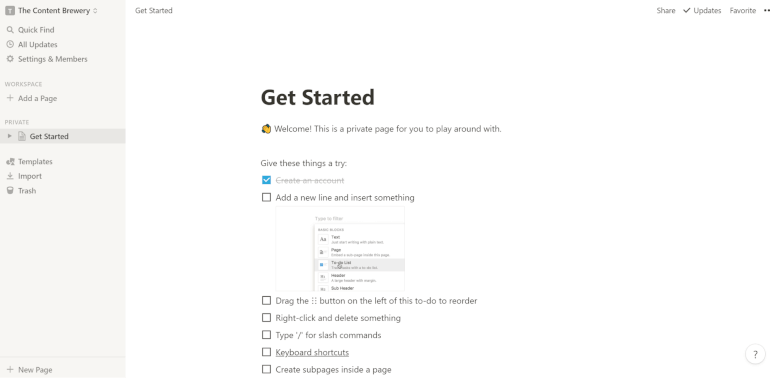Open All Updates clock icon

tap(10, 44)
